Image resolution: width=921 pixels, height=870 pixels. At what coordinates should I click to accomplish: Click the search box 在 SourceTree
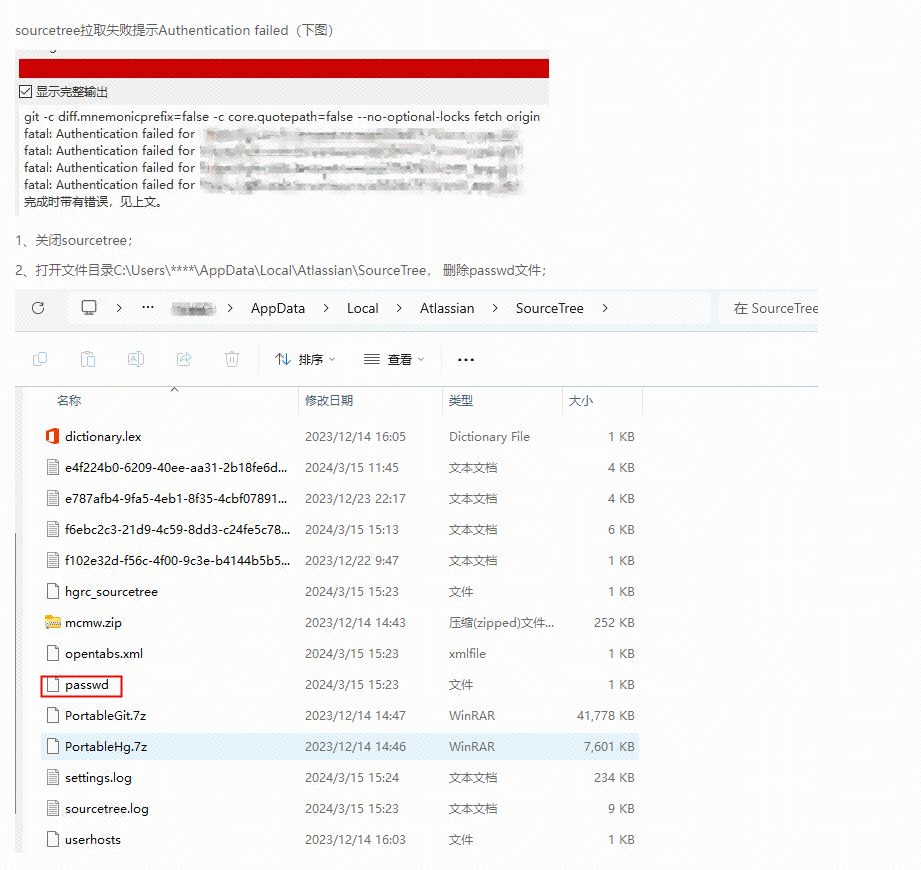click(769, 308)
